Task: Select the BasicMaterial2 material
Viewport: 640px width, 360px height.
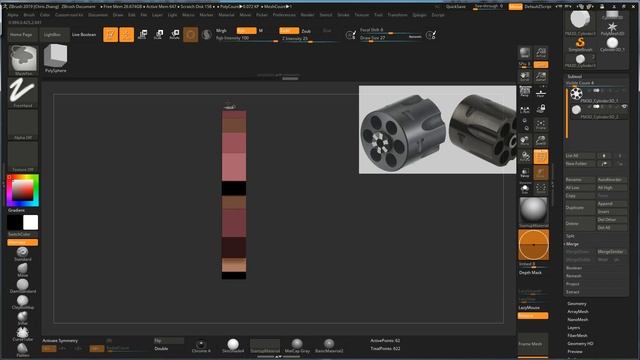Action: pyautogui.click(x=329, y=346)
